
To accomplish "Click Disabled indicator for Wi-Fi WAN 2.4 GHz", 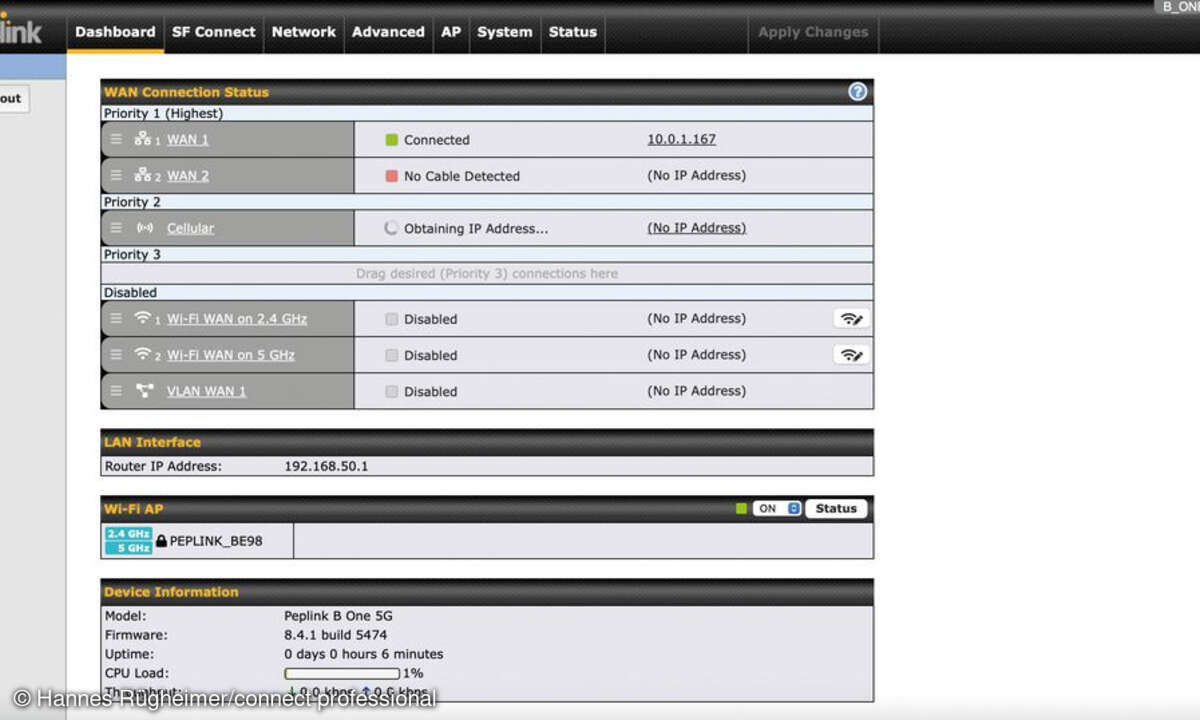I will click(x=392, y=319).
